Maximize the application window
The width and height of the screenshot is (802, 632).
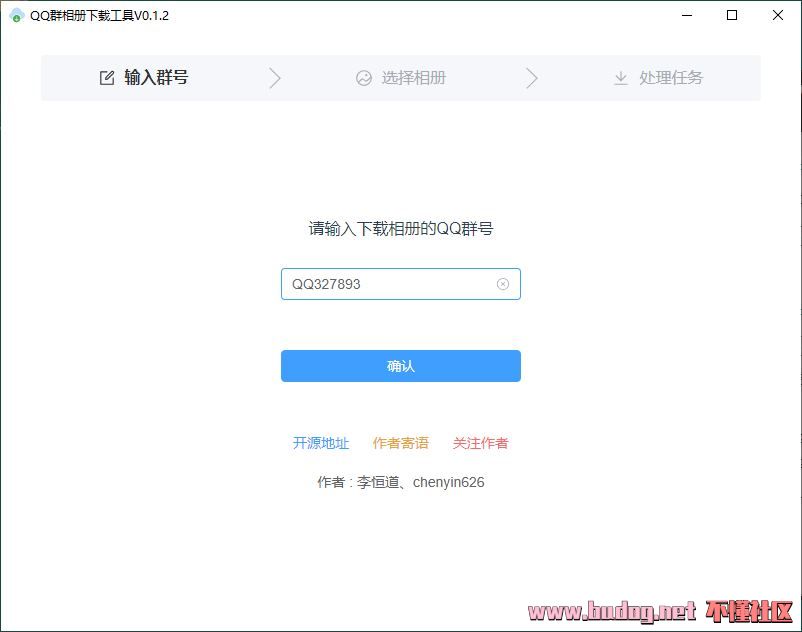[732, 15]
